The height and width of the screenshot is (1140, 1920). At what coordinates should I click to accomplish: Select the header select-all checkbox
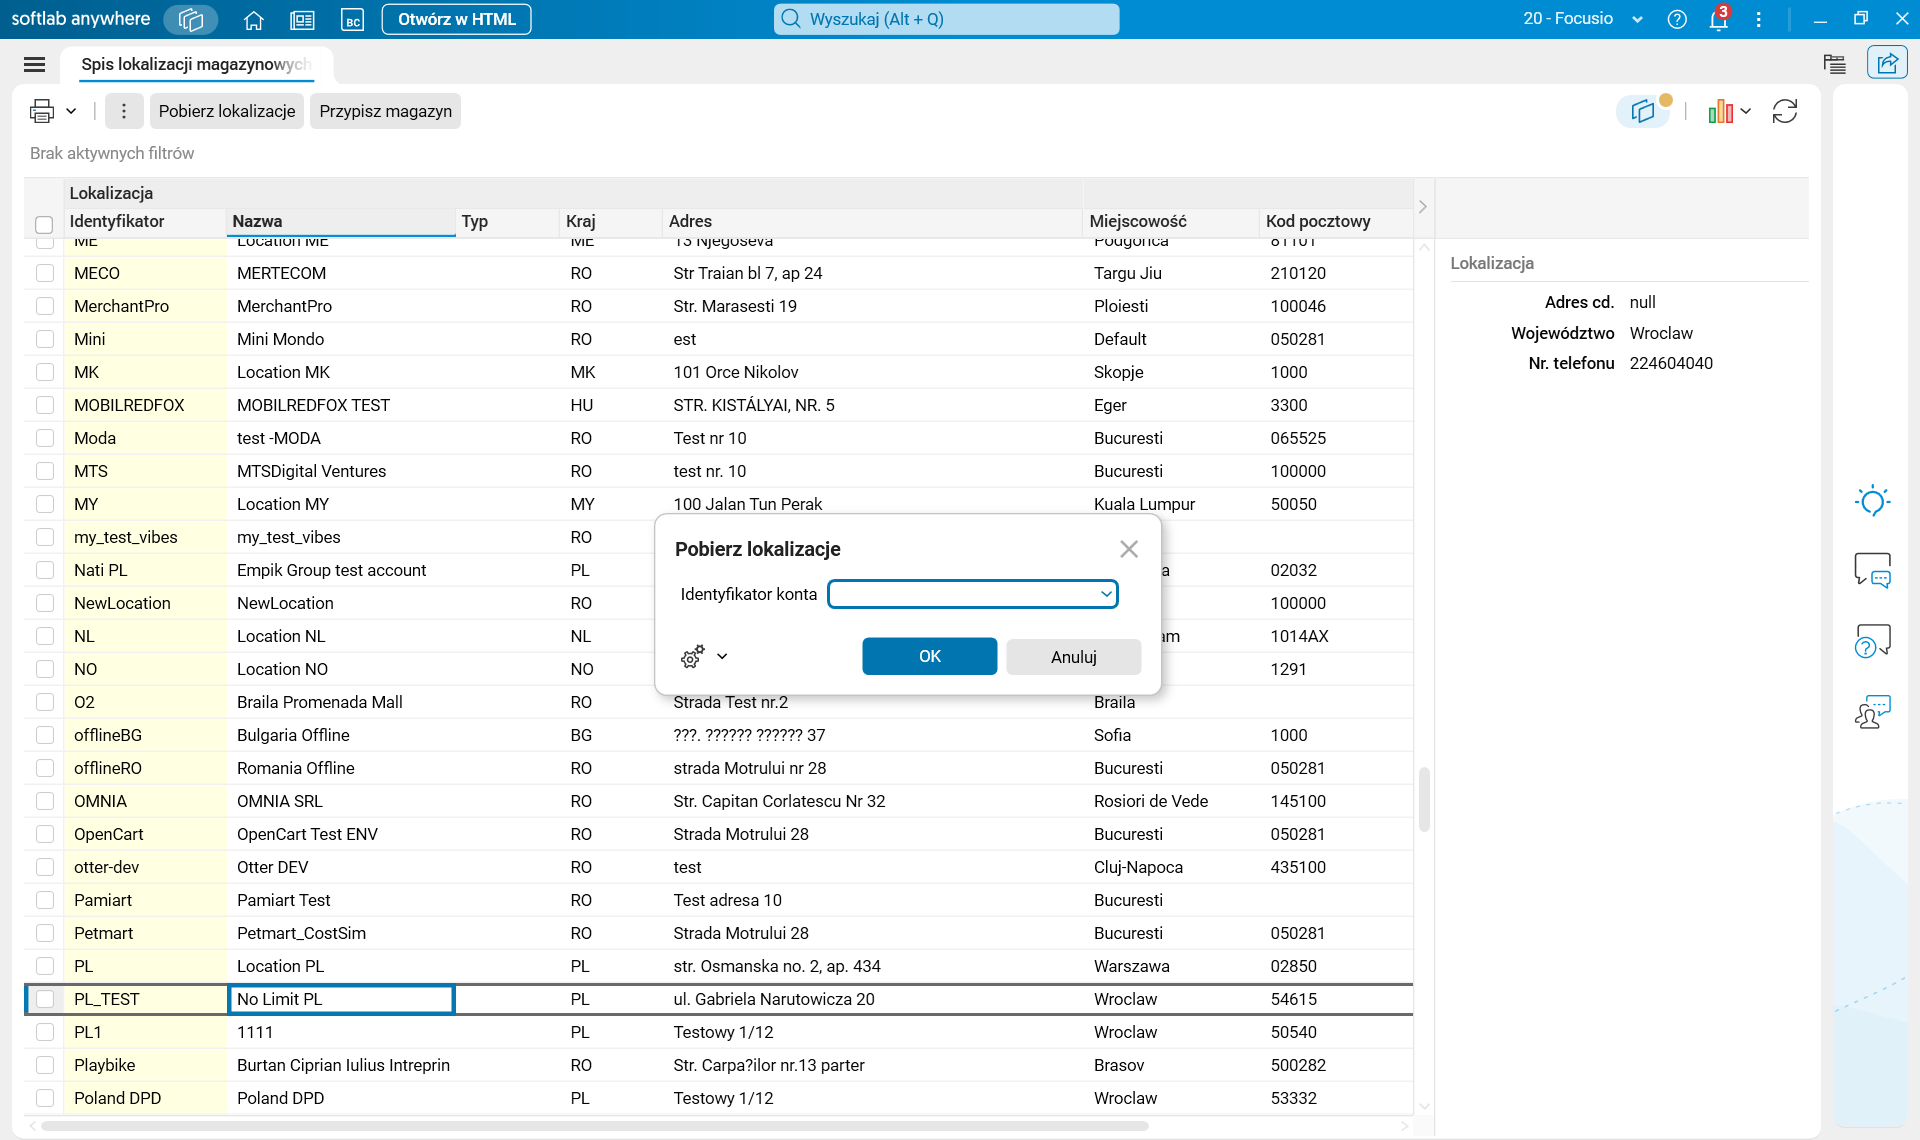click(x=44, y=224)
